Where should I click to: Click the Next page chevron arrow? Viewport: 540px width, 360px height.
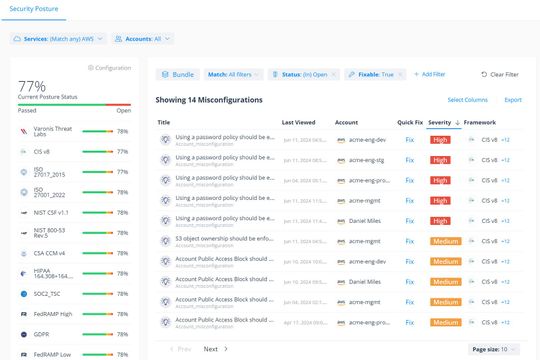(226, 349)
